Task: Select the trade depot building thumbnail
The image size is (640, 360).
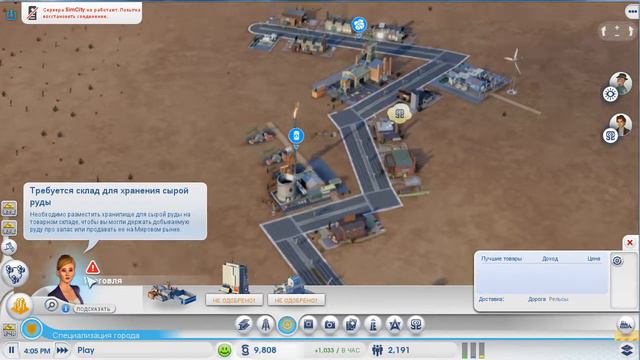Action: [x=172, y=293]
